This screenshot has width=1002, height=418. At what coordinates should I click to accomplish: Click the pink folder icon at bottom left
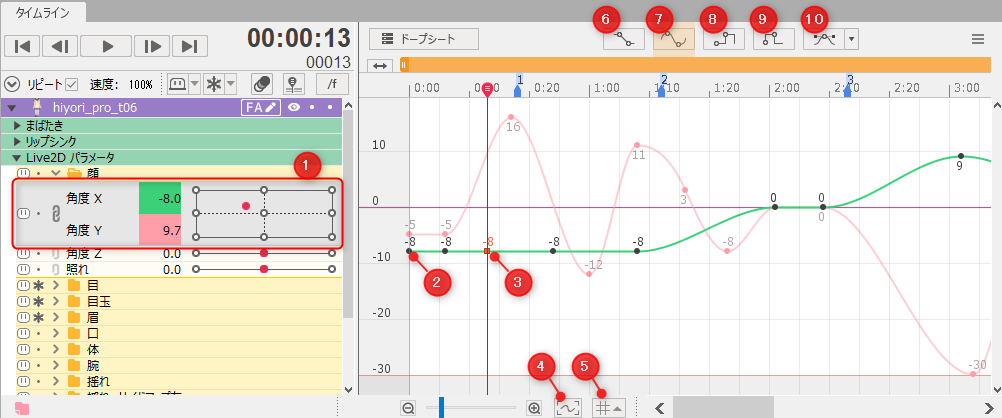point(22,409)
